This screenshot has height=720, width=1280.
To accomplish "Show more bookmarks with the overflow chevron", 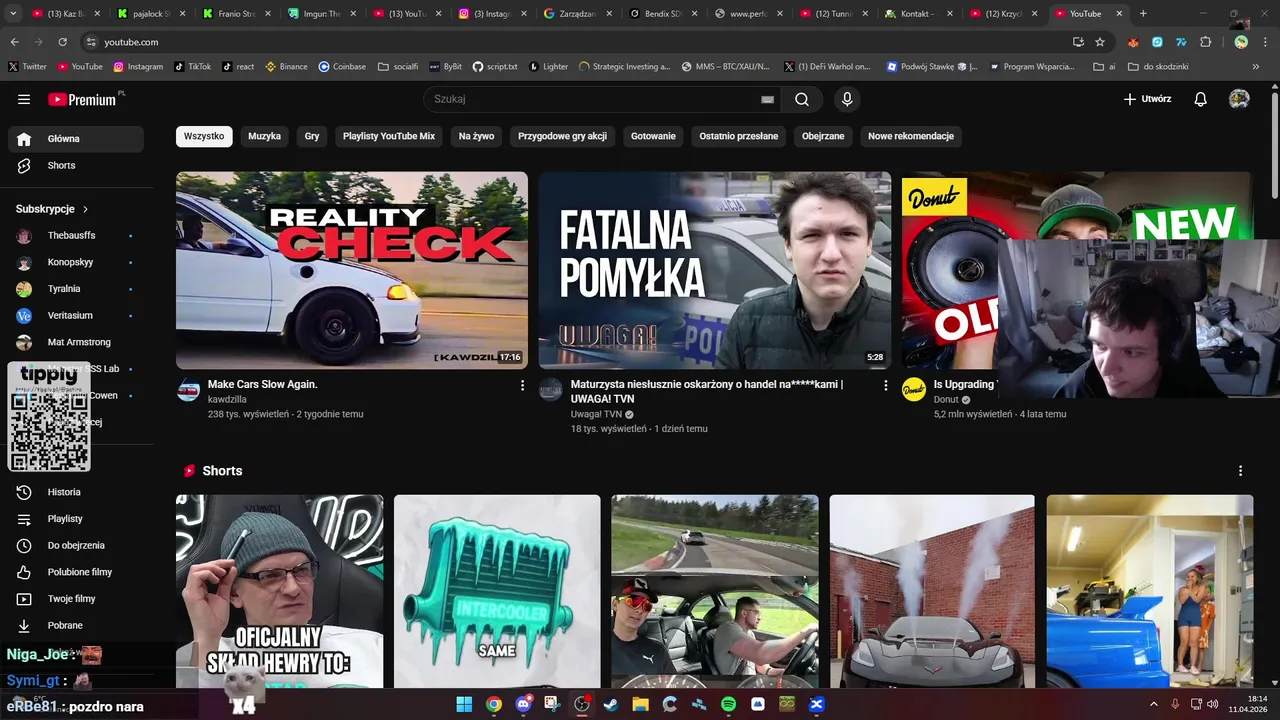I will click(1257, 67).
